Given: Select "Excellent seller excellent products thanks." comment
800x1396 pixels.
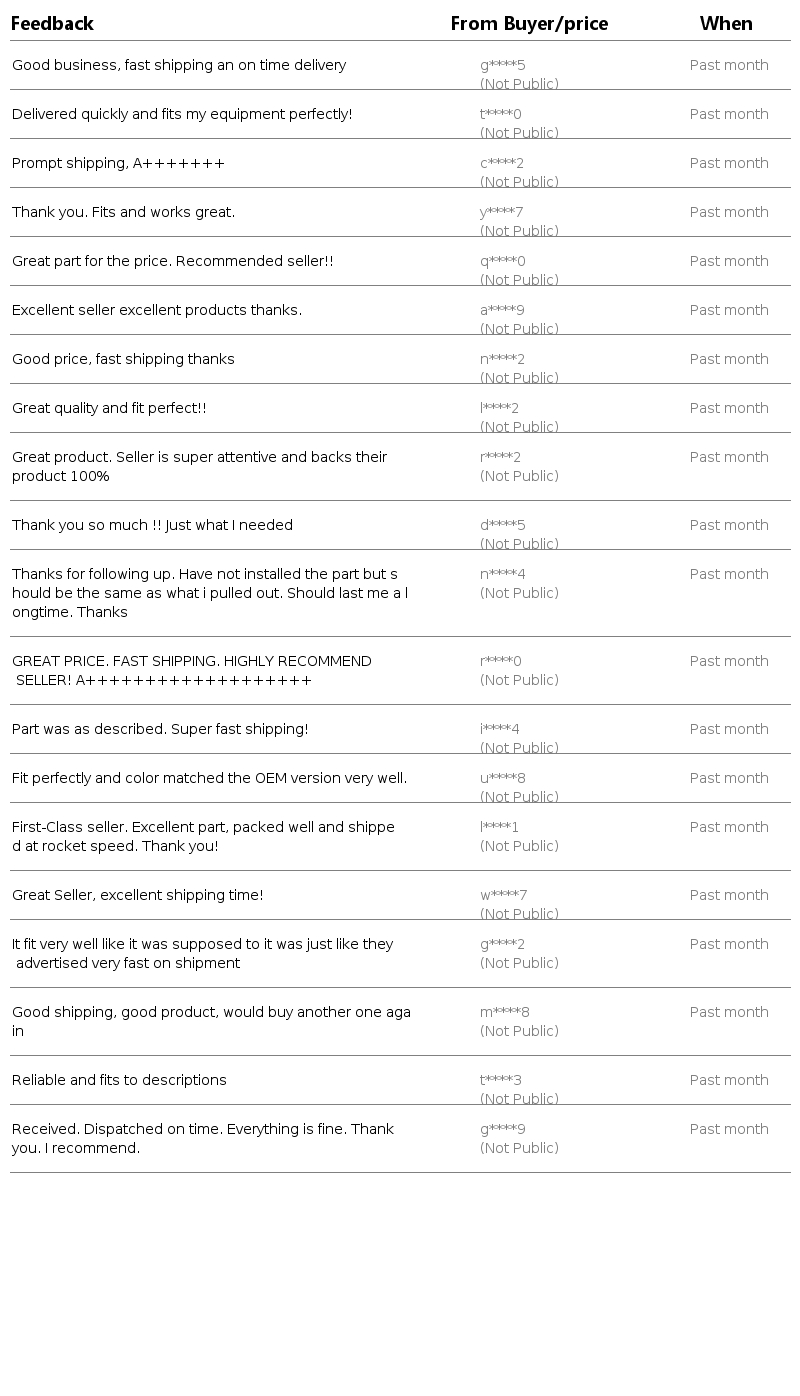Looking at the screenshot, I should point(156,311).
